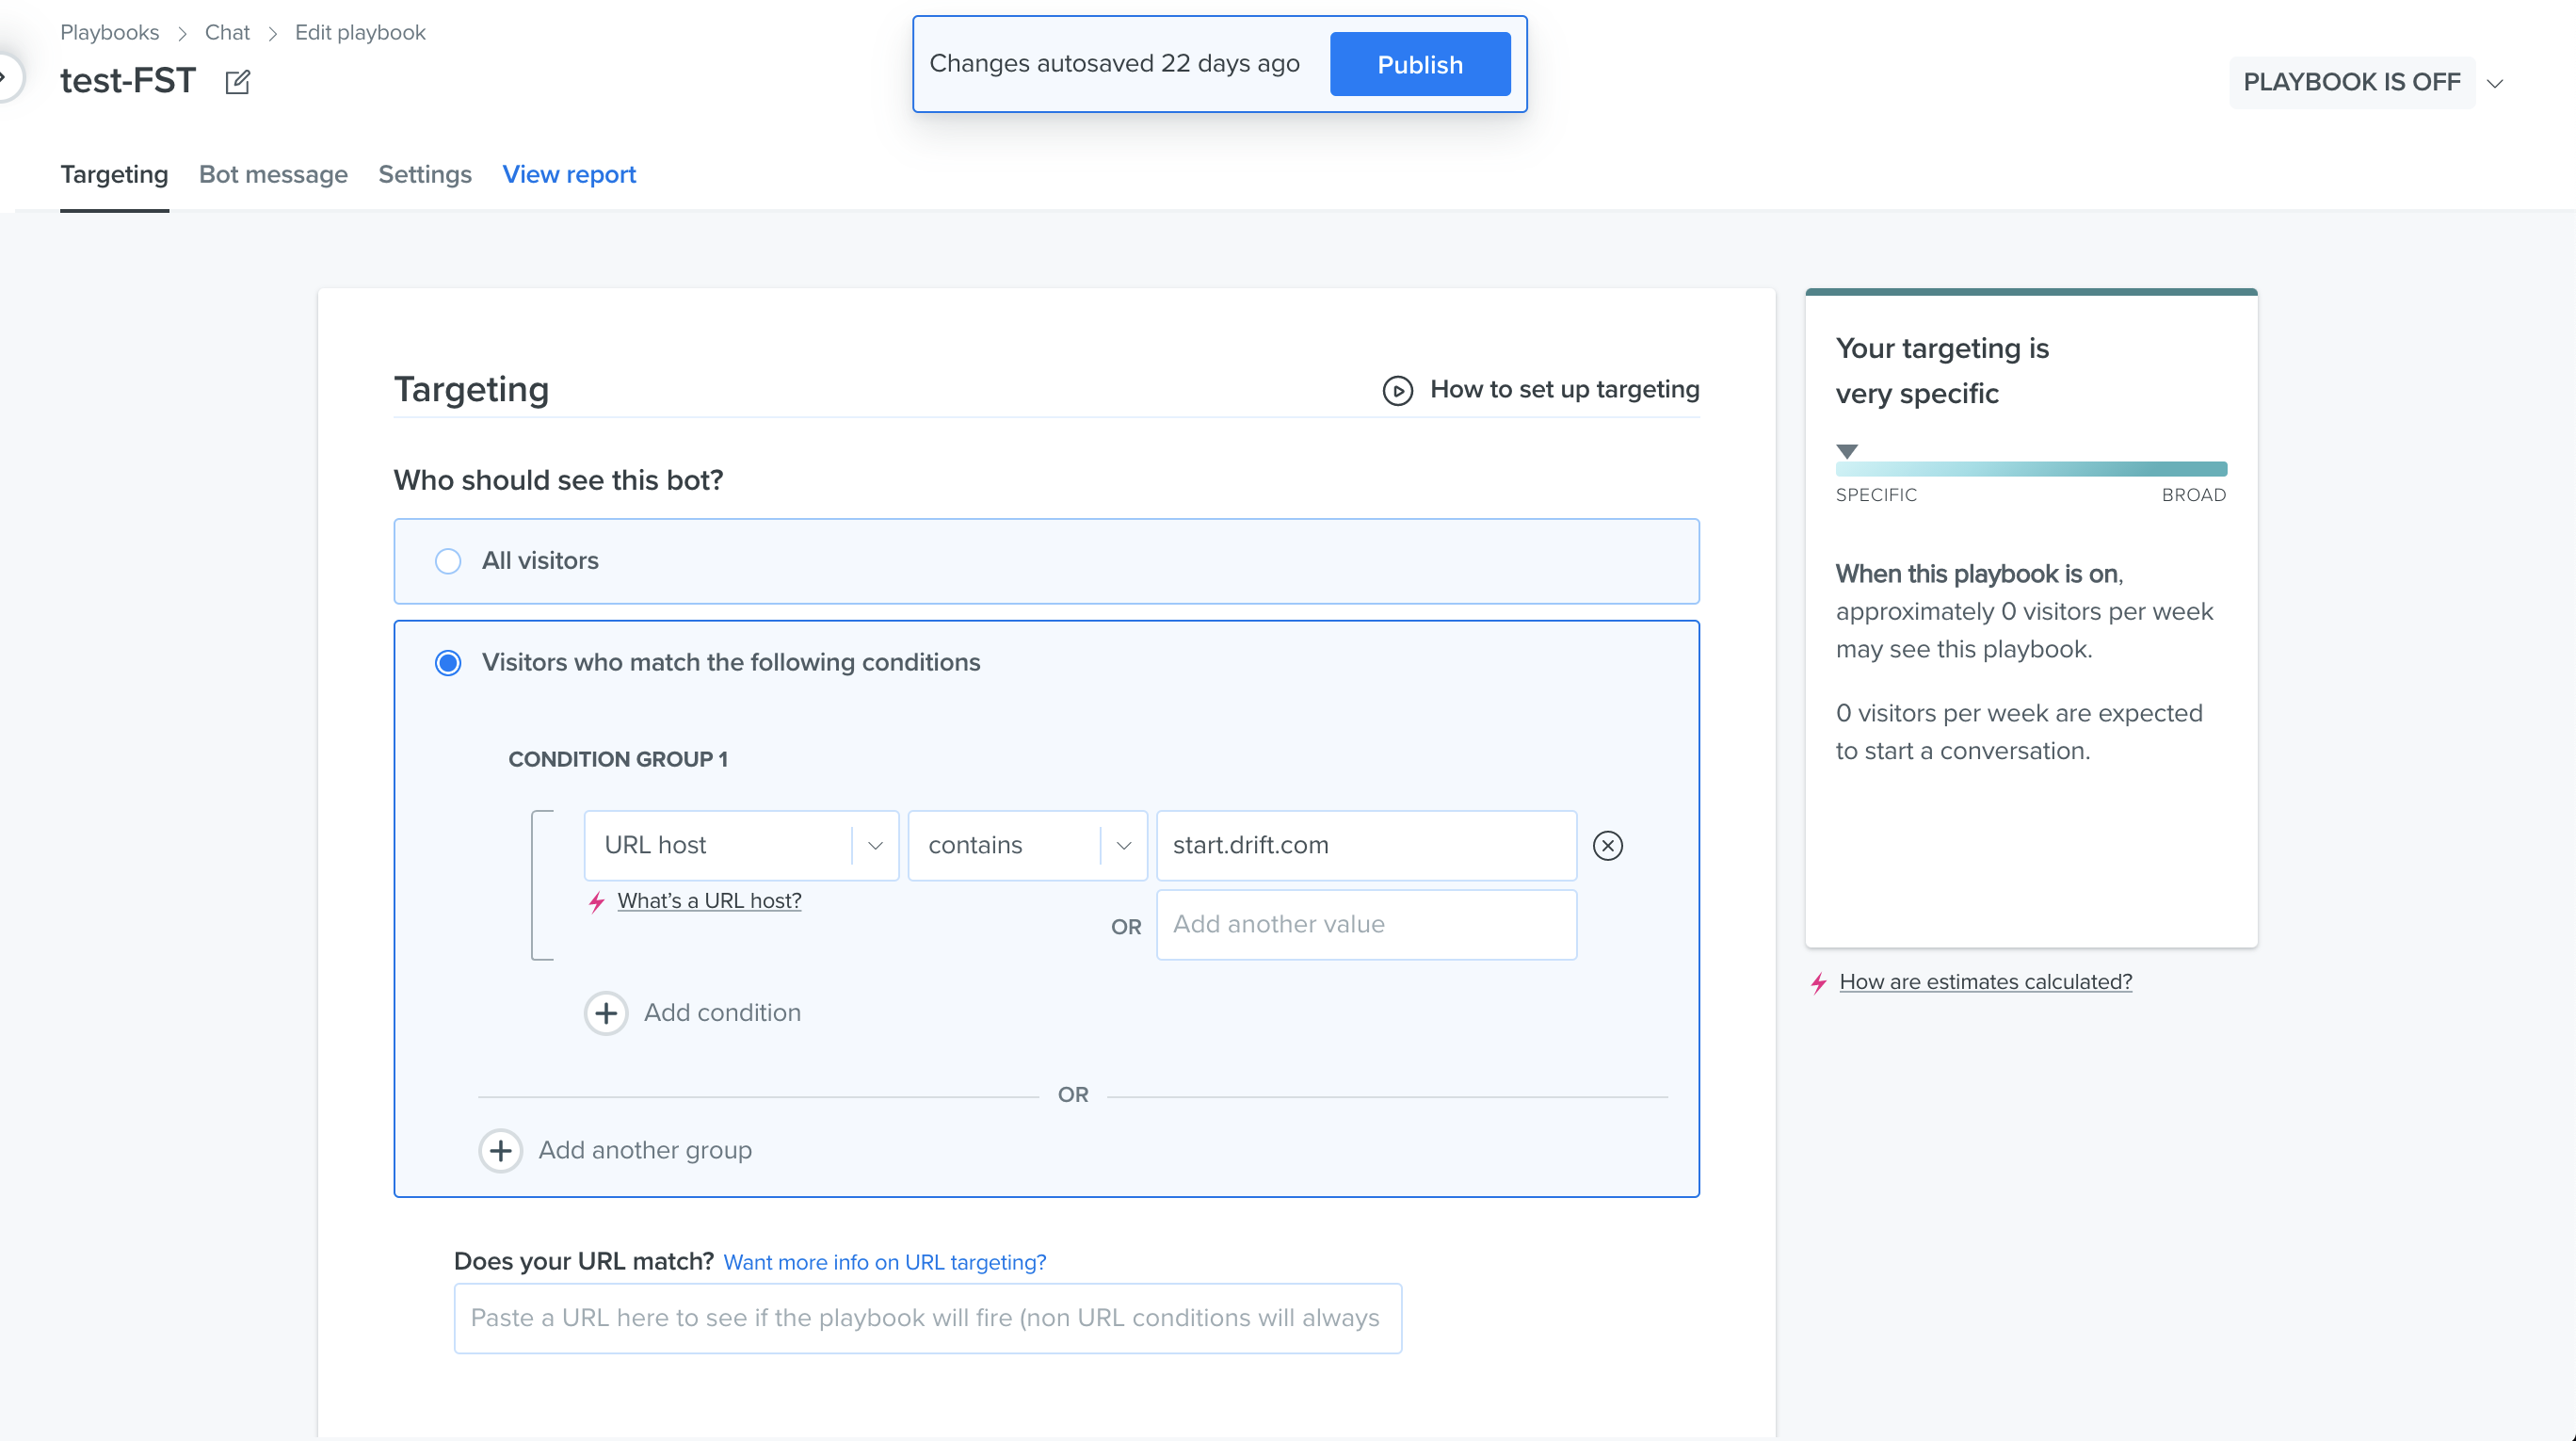Image resolution: width=2576 pixels, height=1441 pixels.
Task: Open the contains operator dropdown
Action: click(x=1027, y=846)
